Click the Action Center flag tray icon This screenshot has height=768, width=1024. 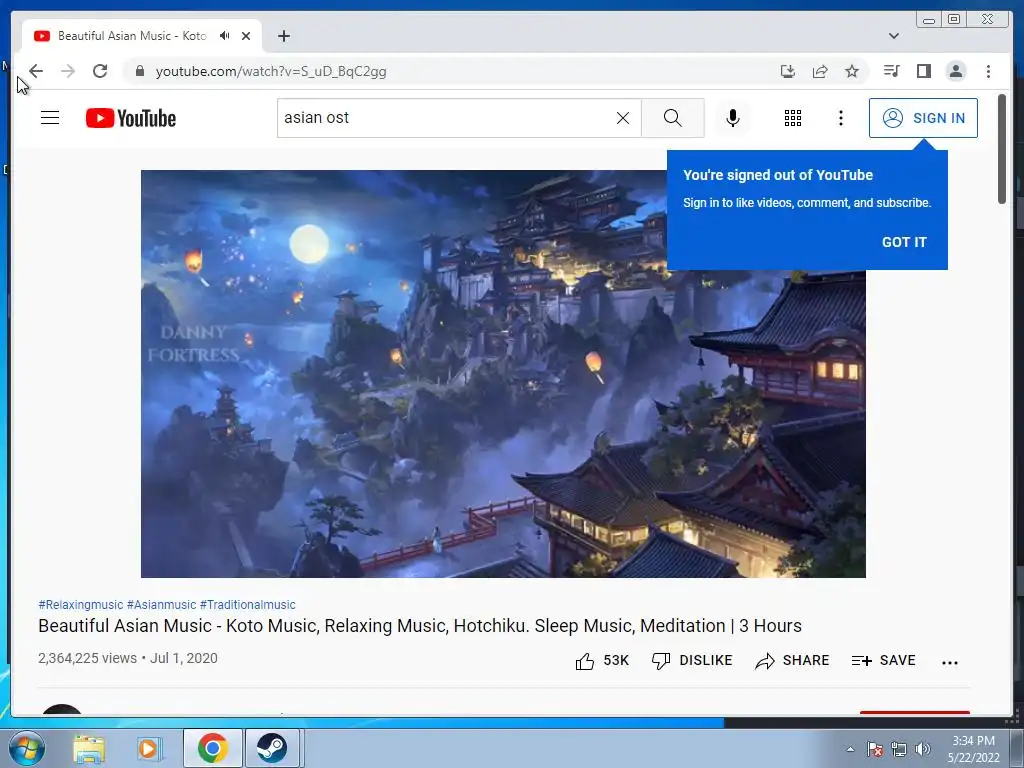coord(875,749)
